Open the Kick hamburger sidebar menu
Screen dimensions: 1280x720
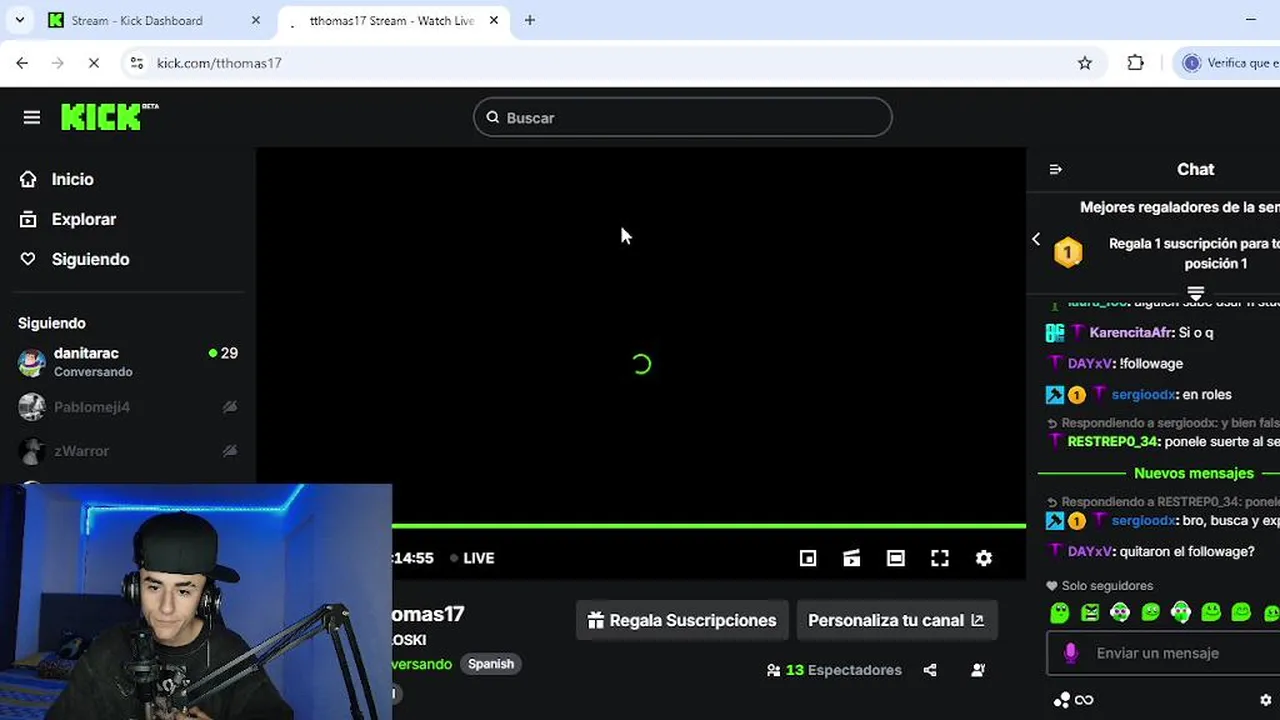click(x=32, y=118)
